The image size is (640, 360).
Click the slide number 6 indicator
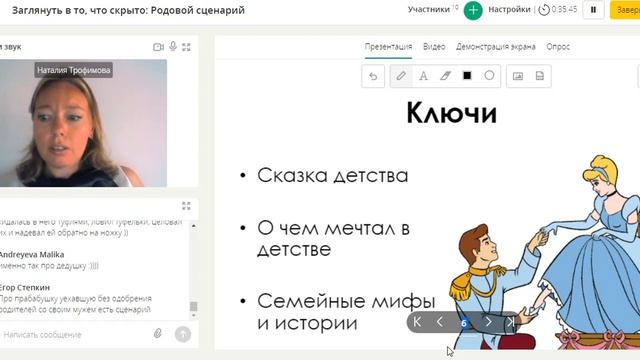(464, 323)
